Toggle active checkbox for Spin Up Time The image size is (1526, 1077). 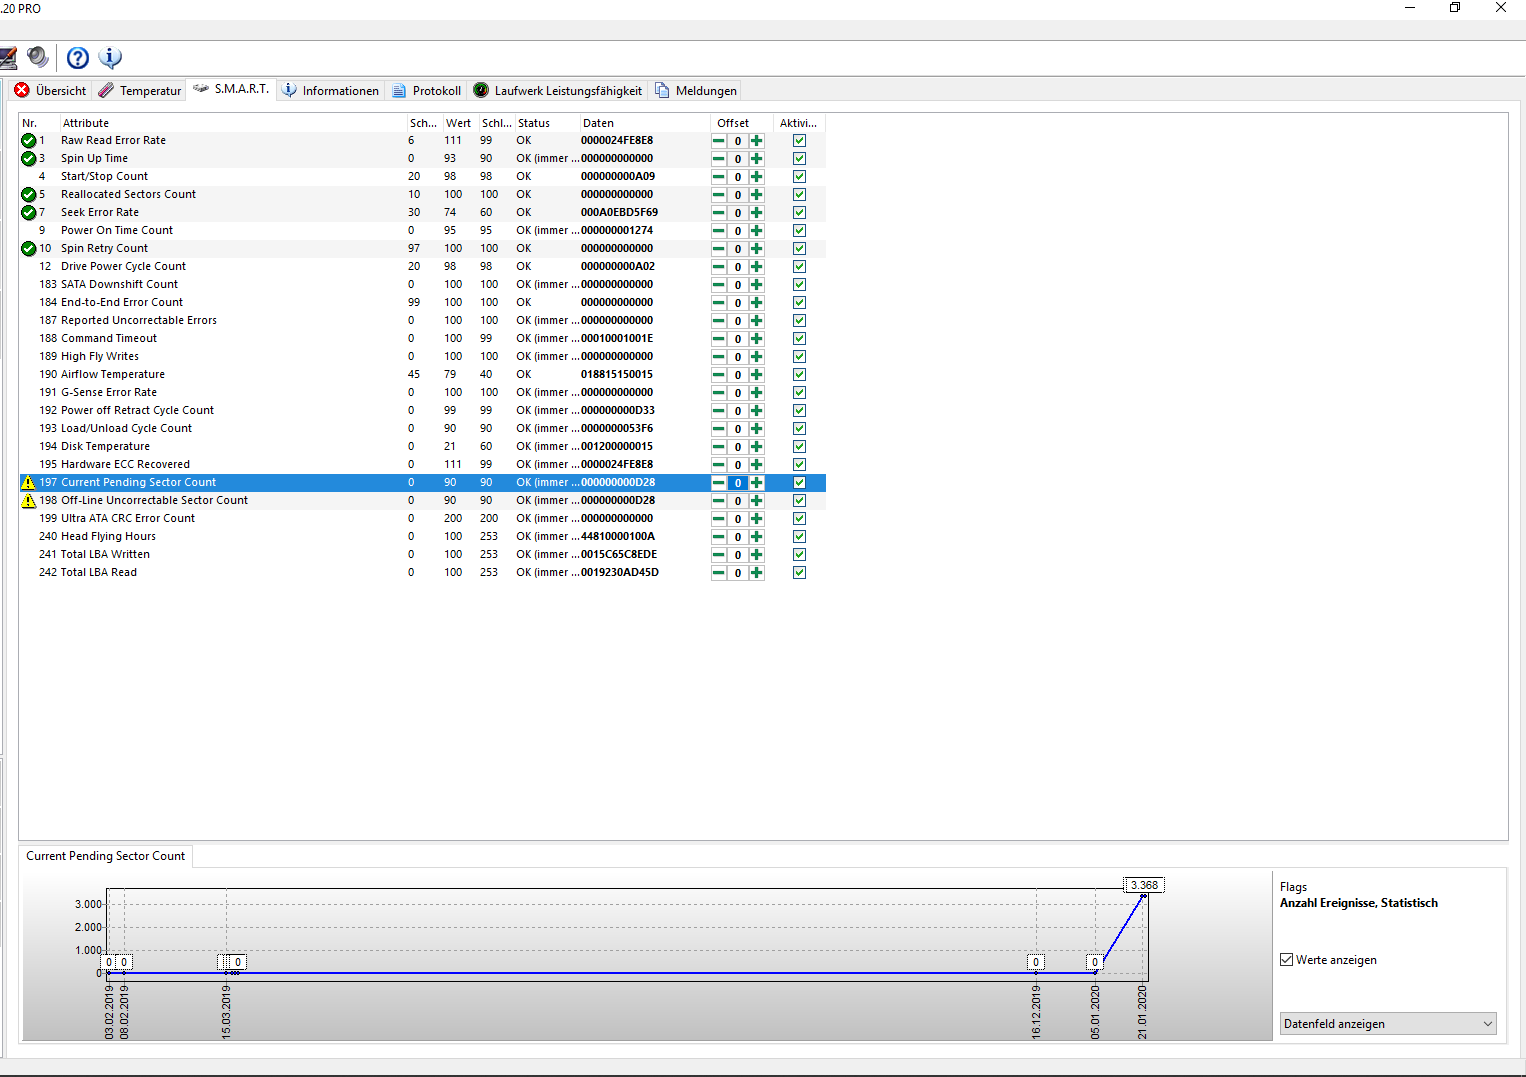(799, 159)
